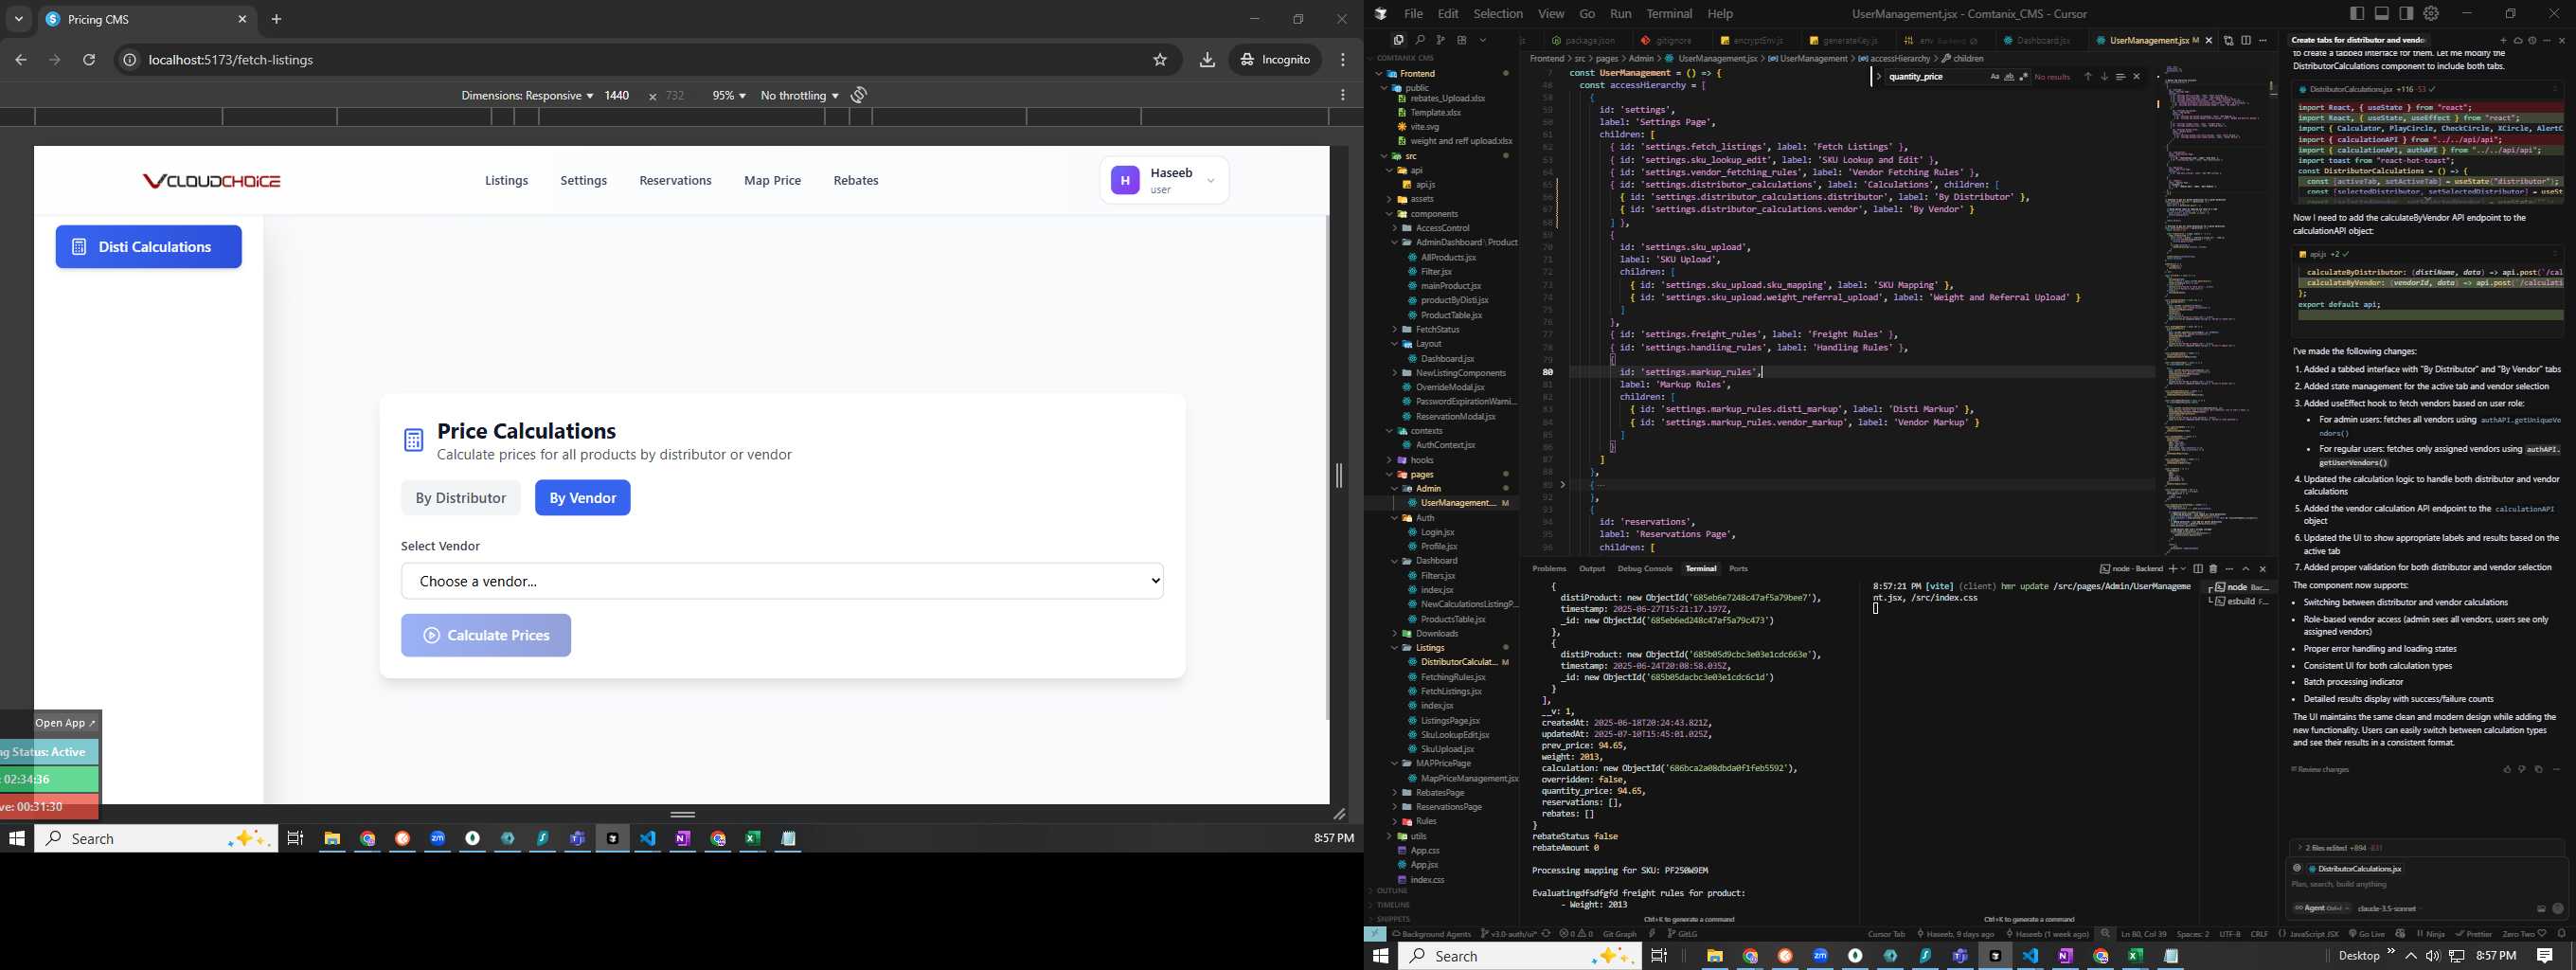This screenshot has width=2576, height=970.
Task: Close the UserManagement.jsx editor tab
Action: [x=2209, y=41]
